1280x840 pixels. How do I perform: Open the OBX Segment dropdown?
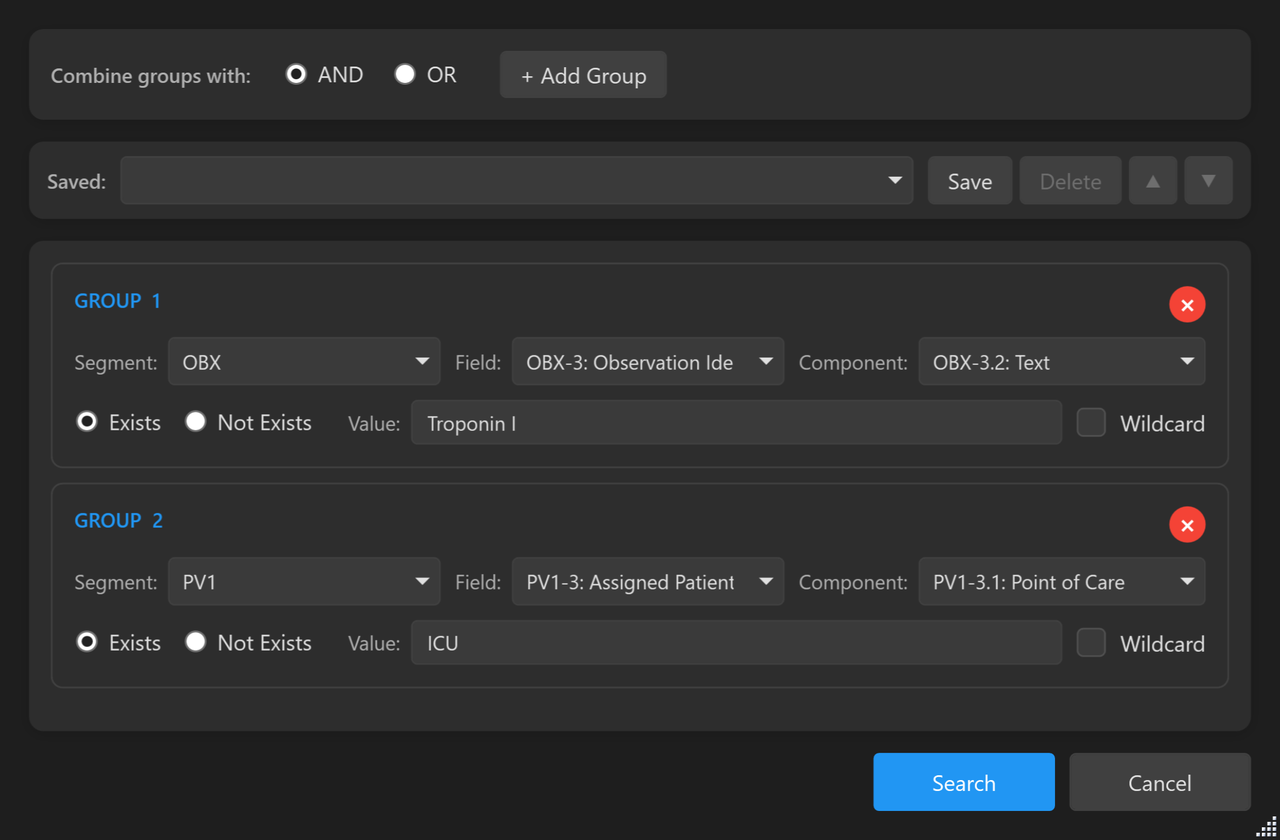point(304,361)
